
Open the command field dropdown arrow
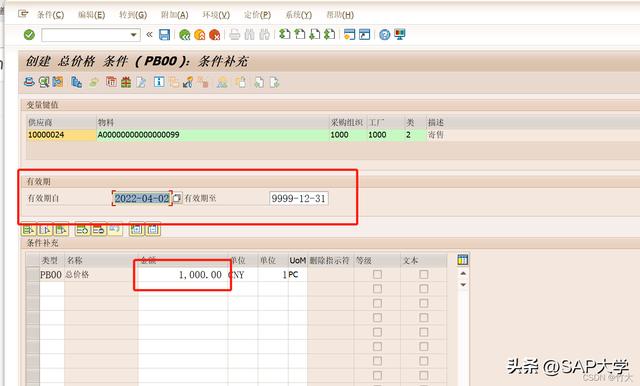(x=133, y=35)
